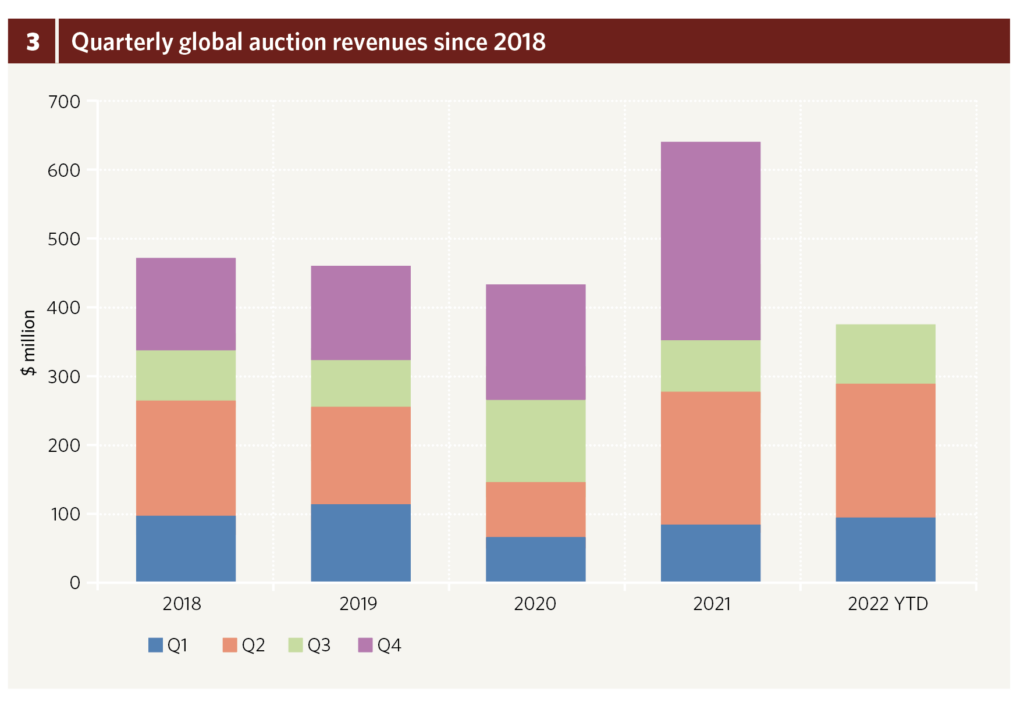Screen dimensions: 1024x713
Task: Click the 2022 YTD x-axis label
Action: (885, 604)
